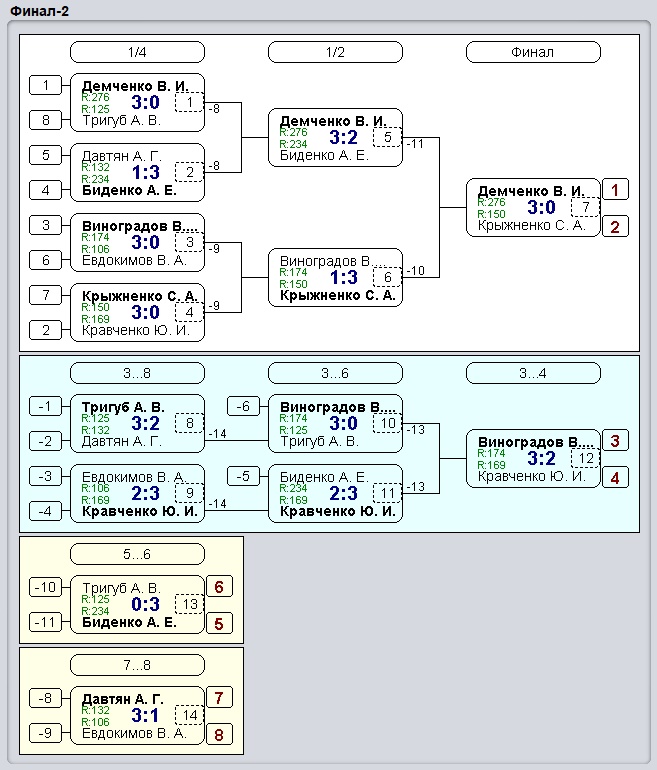The height and width of the screenshot is (770, 657).
Task: Click Евдокимов В. А. name in match 14
Action: click(134, 734)
